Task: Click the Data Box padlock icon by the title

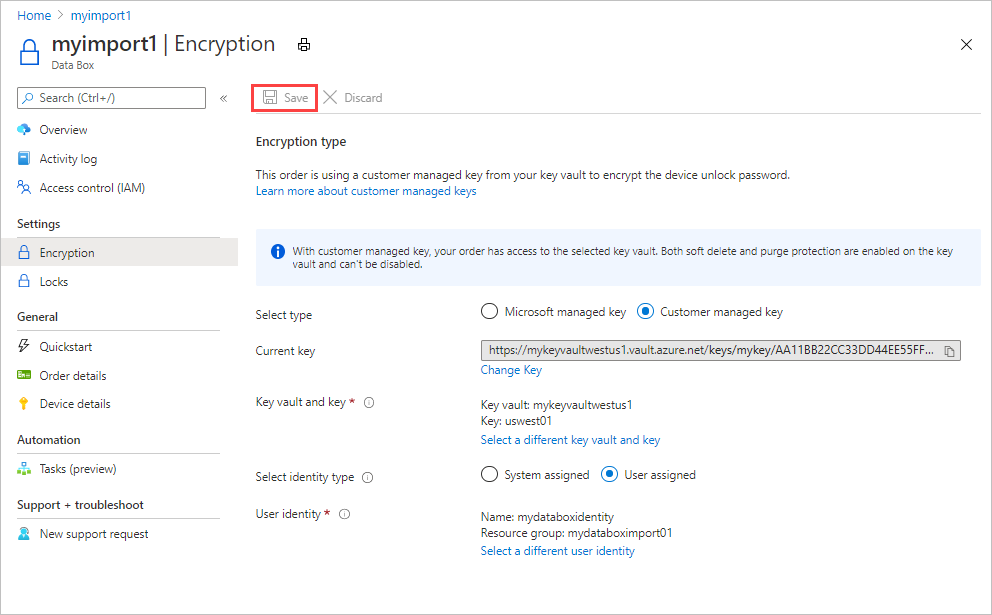Action: click(x=29, y=52)
